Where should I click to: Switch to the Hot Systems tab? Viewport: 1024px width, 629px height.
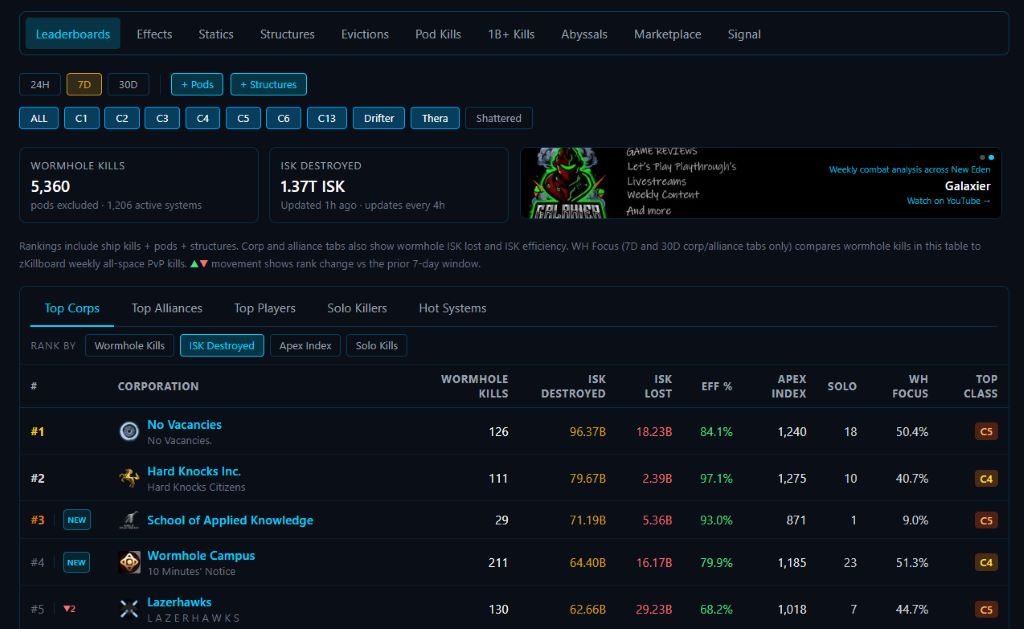click(x=453, y=308)
